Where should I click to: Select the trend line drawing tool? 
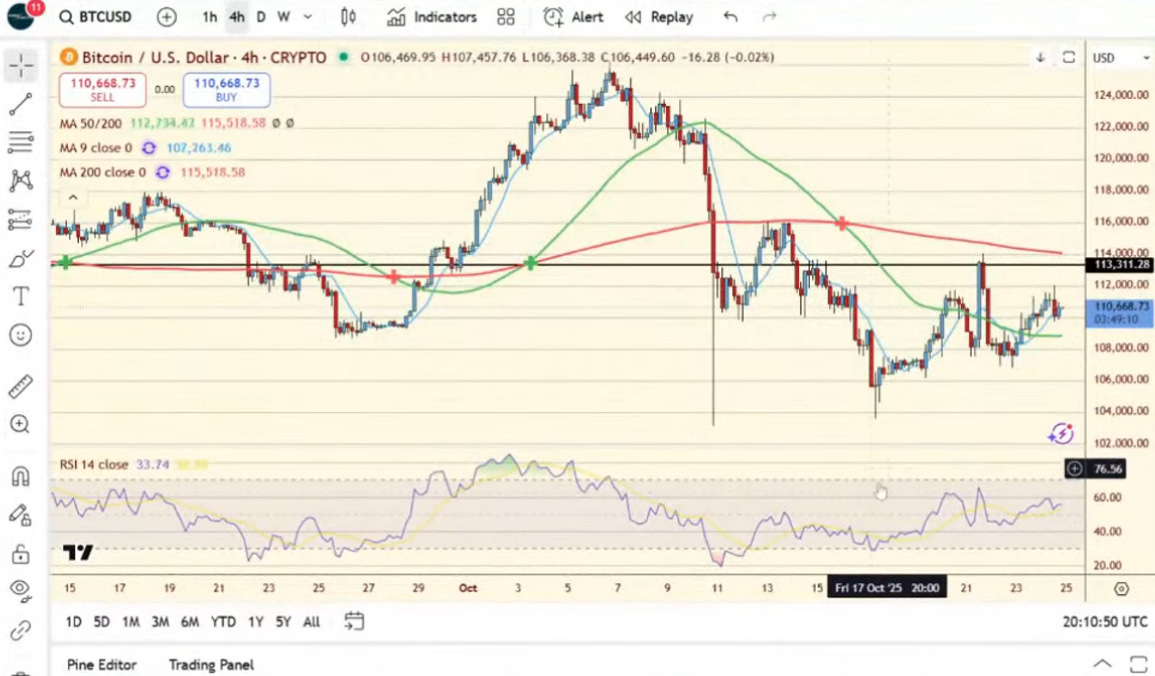(x=21, y=104)
